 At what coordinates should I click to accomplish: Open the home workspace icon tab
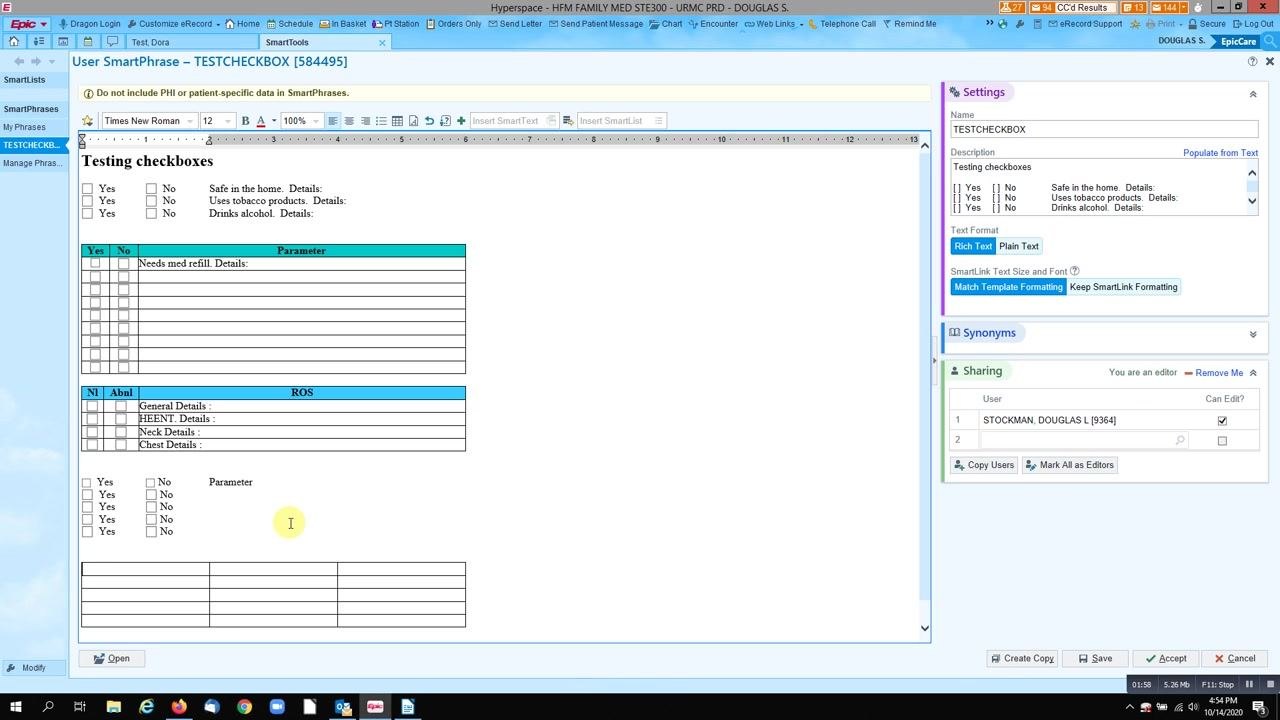coord(14,42)
